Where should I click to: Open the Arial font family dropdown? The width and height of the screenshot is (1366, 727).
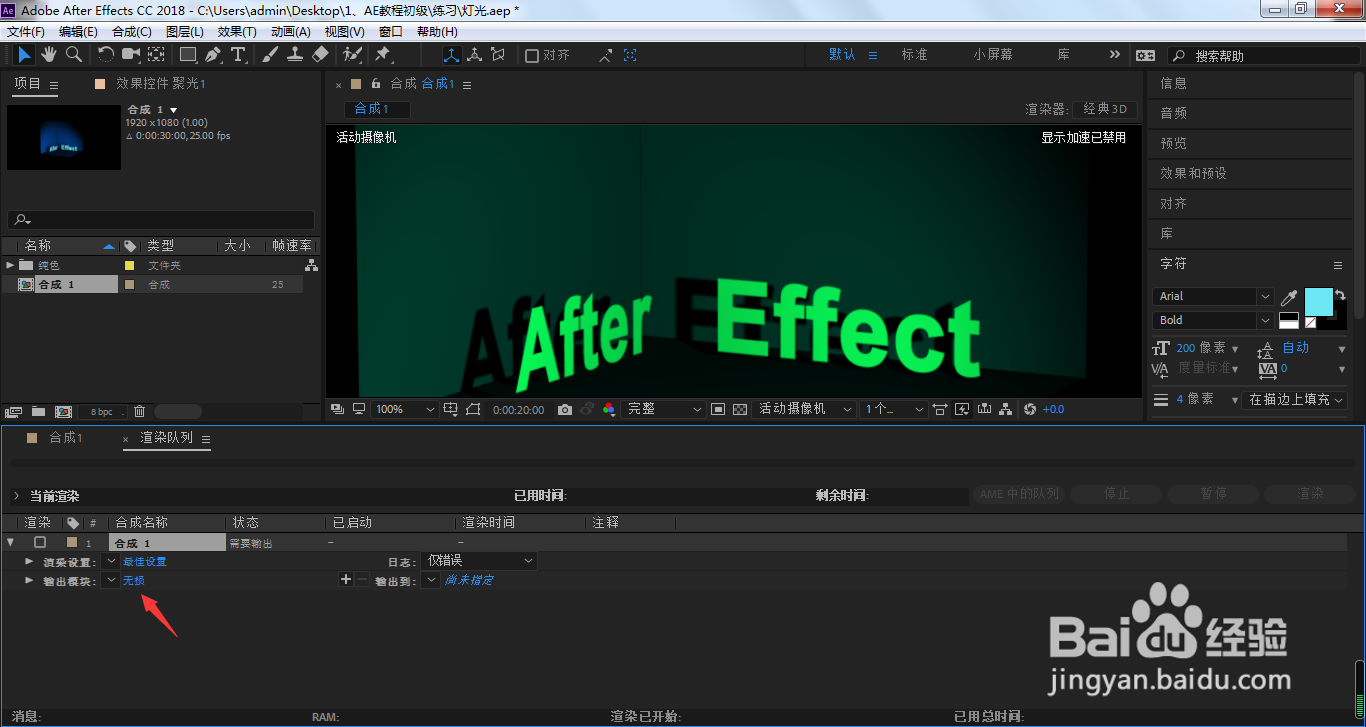1214,296
